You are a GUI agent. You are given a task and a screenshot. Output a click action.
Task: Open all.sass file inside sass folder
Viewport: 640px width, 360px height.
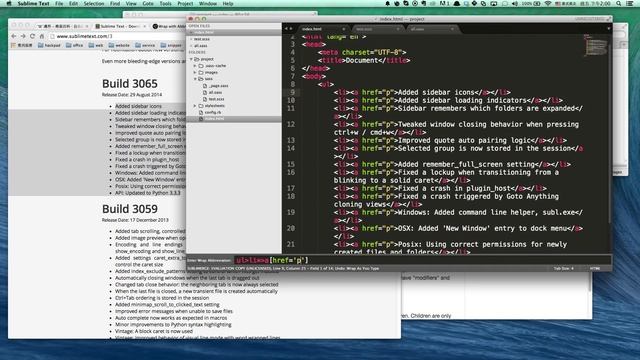point(215,93)
